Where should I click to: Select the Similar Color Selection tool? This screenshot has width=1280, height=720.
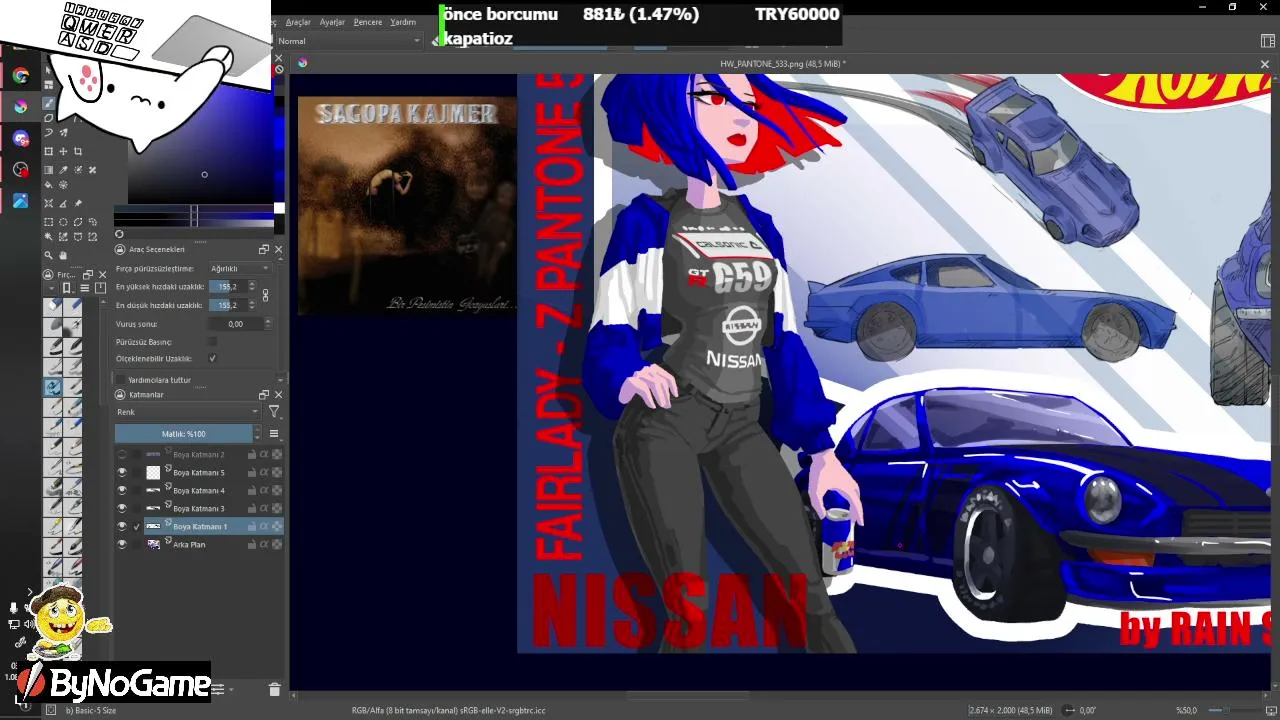(x=63, y=237)
